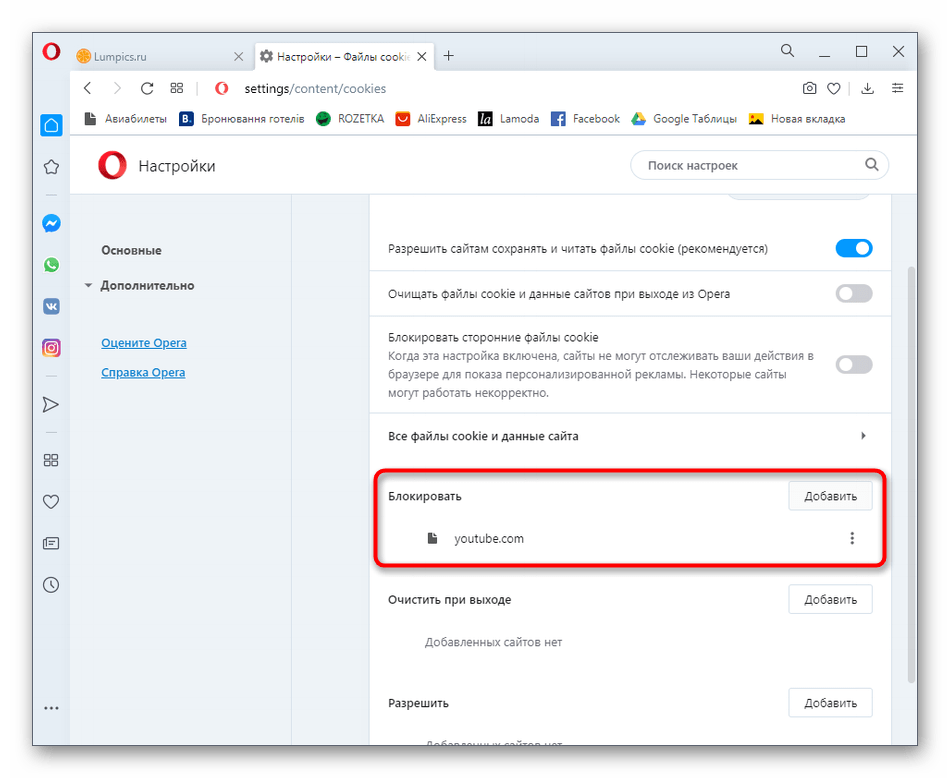
Task: Click the Opera logo beside Настройки heading
Action: (113, 165)
